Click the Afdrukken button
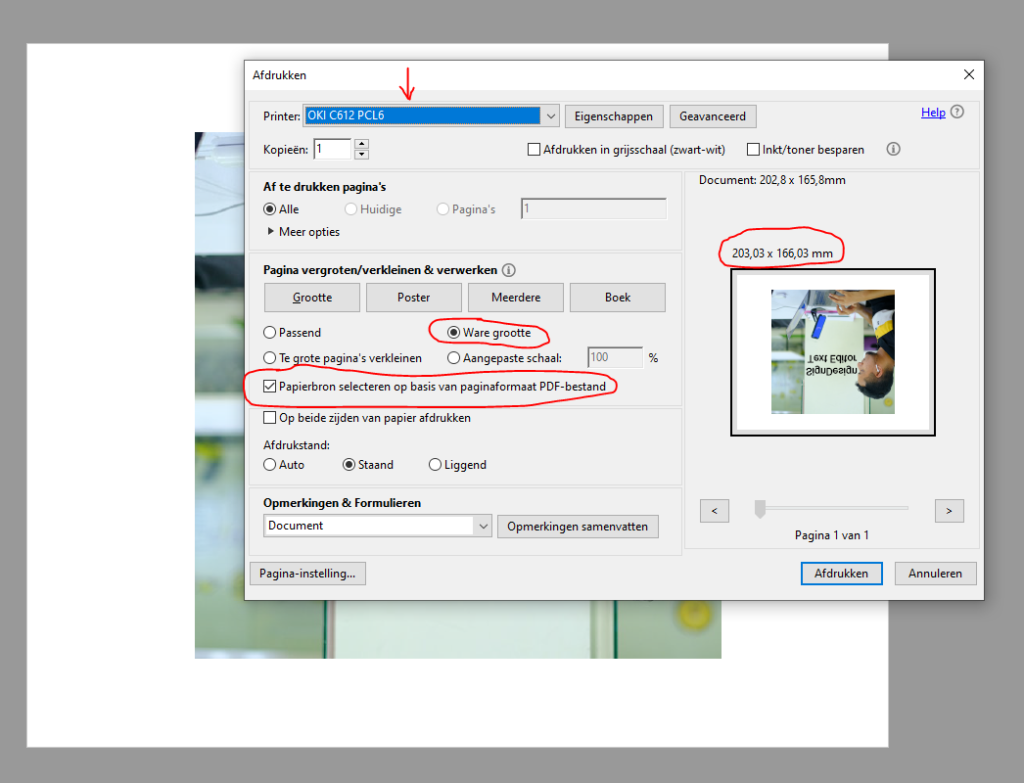The image size is (1024, 783). pyautogui.click(x=841, y=574)
